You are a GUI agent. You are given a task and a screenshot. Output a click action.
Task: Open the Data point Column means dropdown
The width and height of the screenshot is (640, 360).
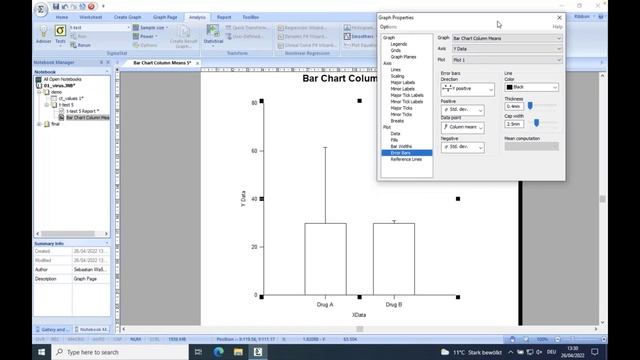click(x=462, y=127)
